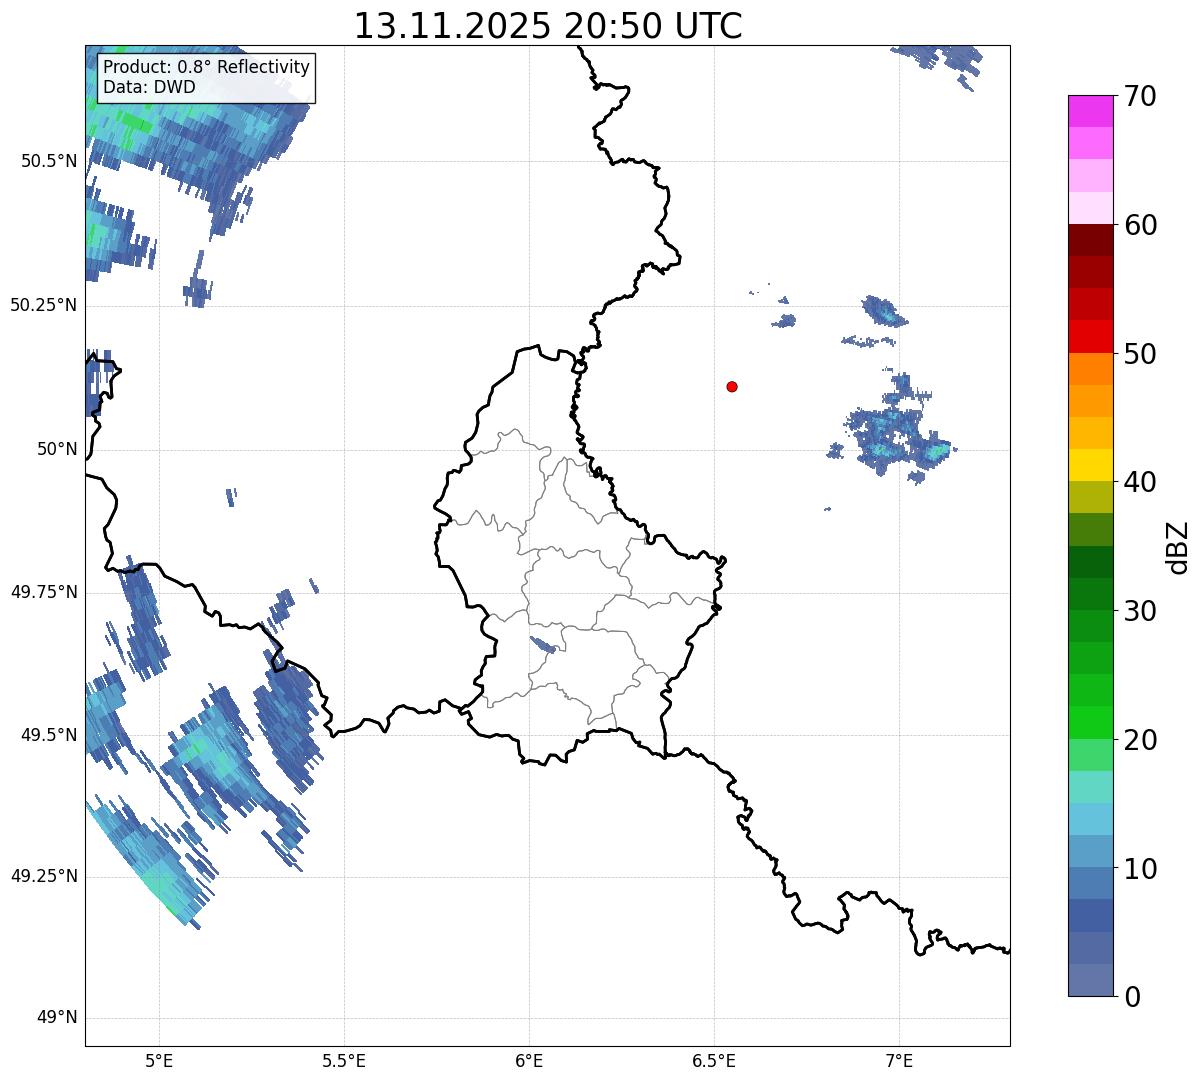
Task: Click the 7°E longitude label
Action: [x=899, y=1061]
